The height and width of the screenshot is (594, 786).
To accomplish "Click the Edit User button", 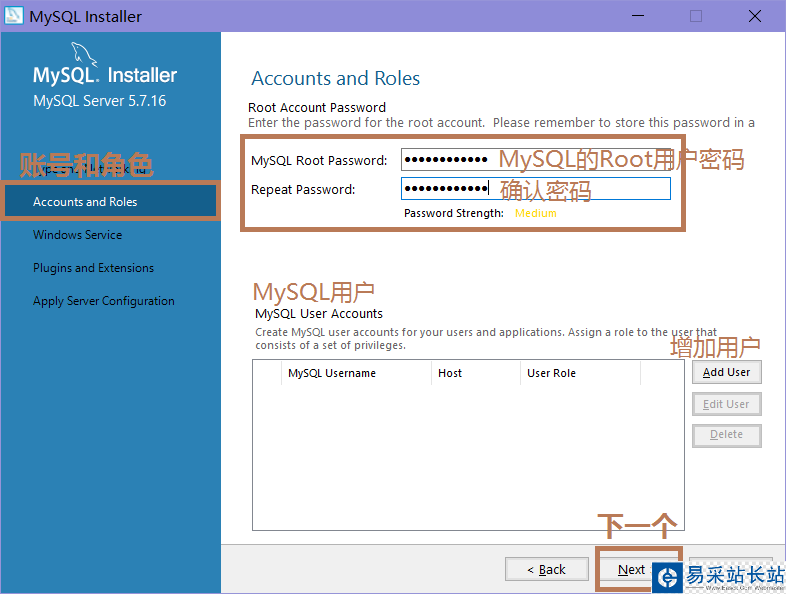I will pyautogui.click(x=727, y=404).
